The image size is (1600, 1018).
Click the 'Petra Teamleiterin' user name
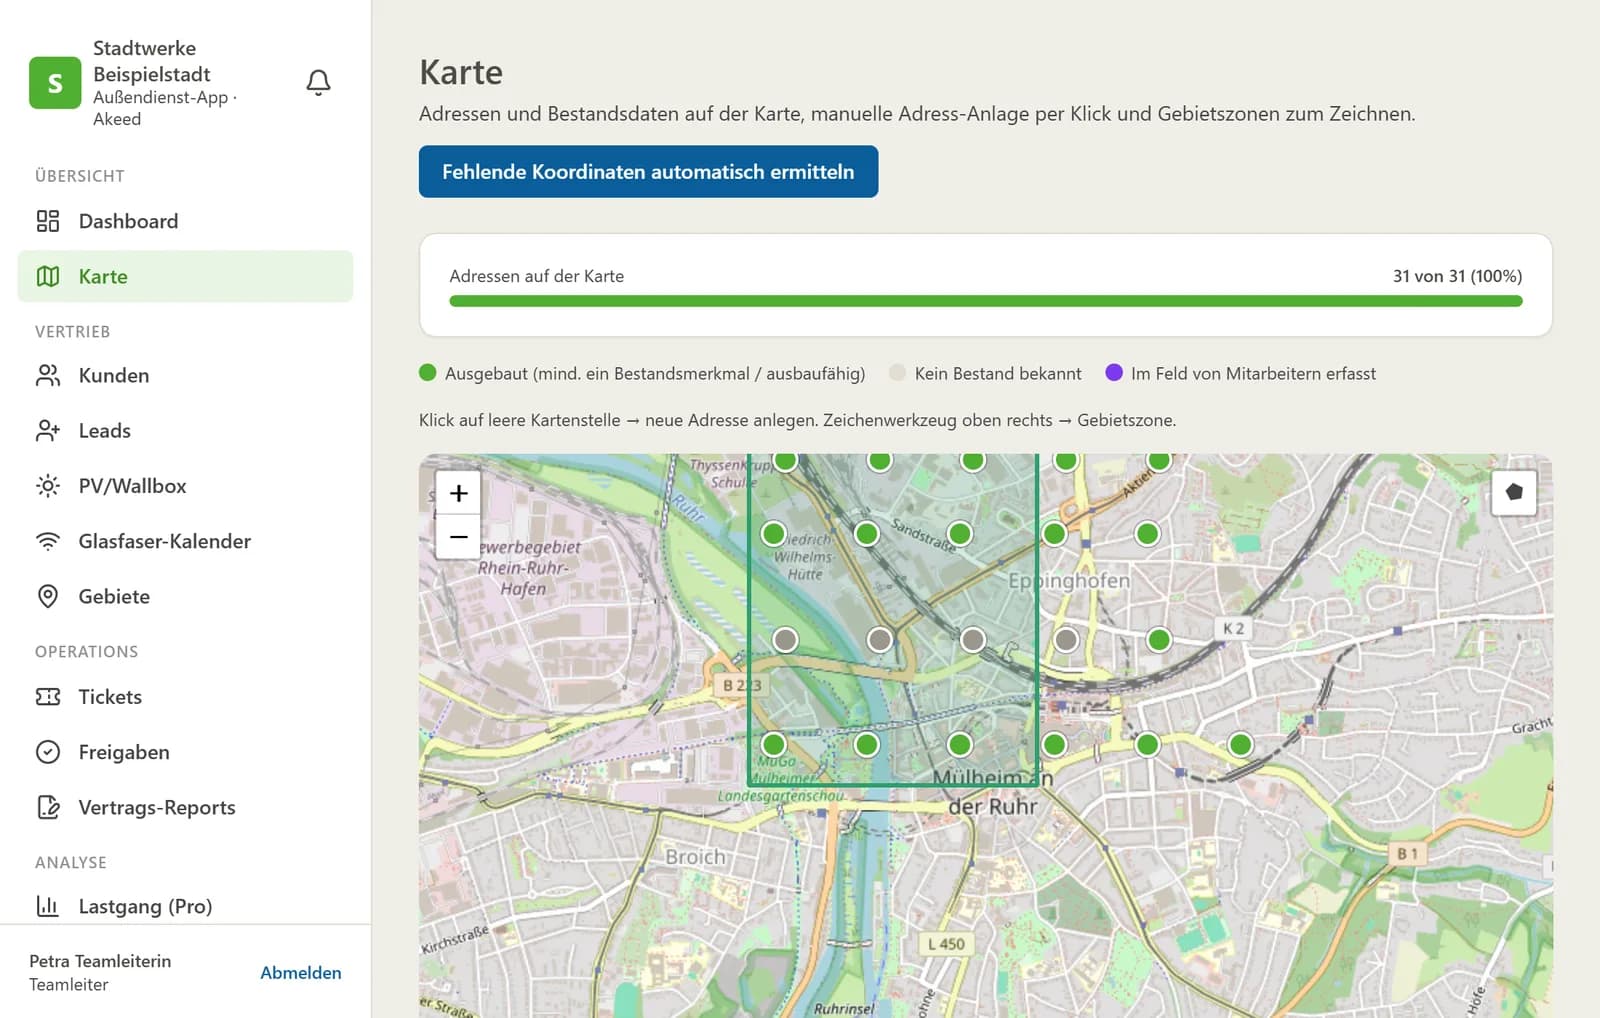tap(100, 961)
